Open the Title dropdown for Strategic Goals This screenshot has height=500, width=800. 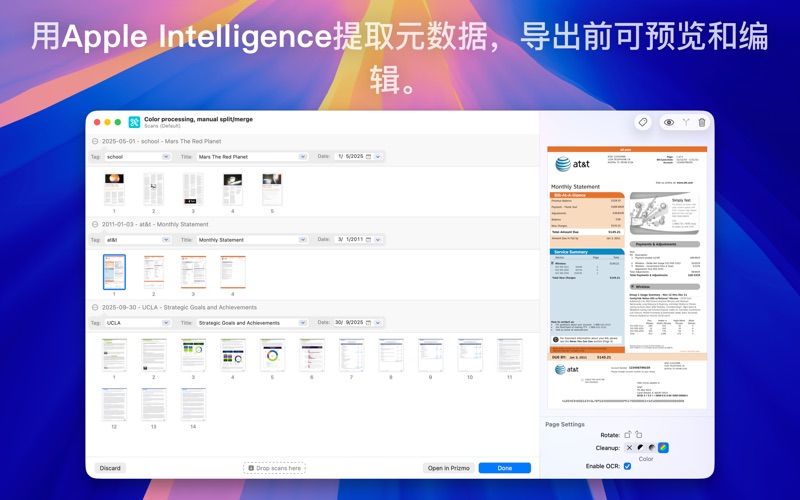click(303, 323)
